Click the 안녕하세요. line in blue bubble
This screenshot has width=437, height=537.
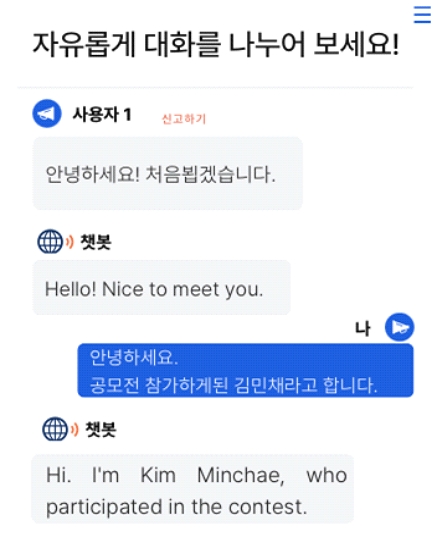134,357
